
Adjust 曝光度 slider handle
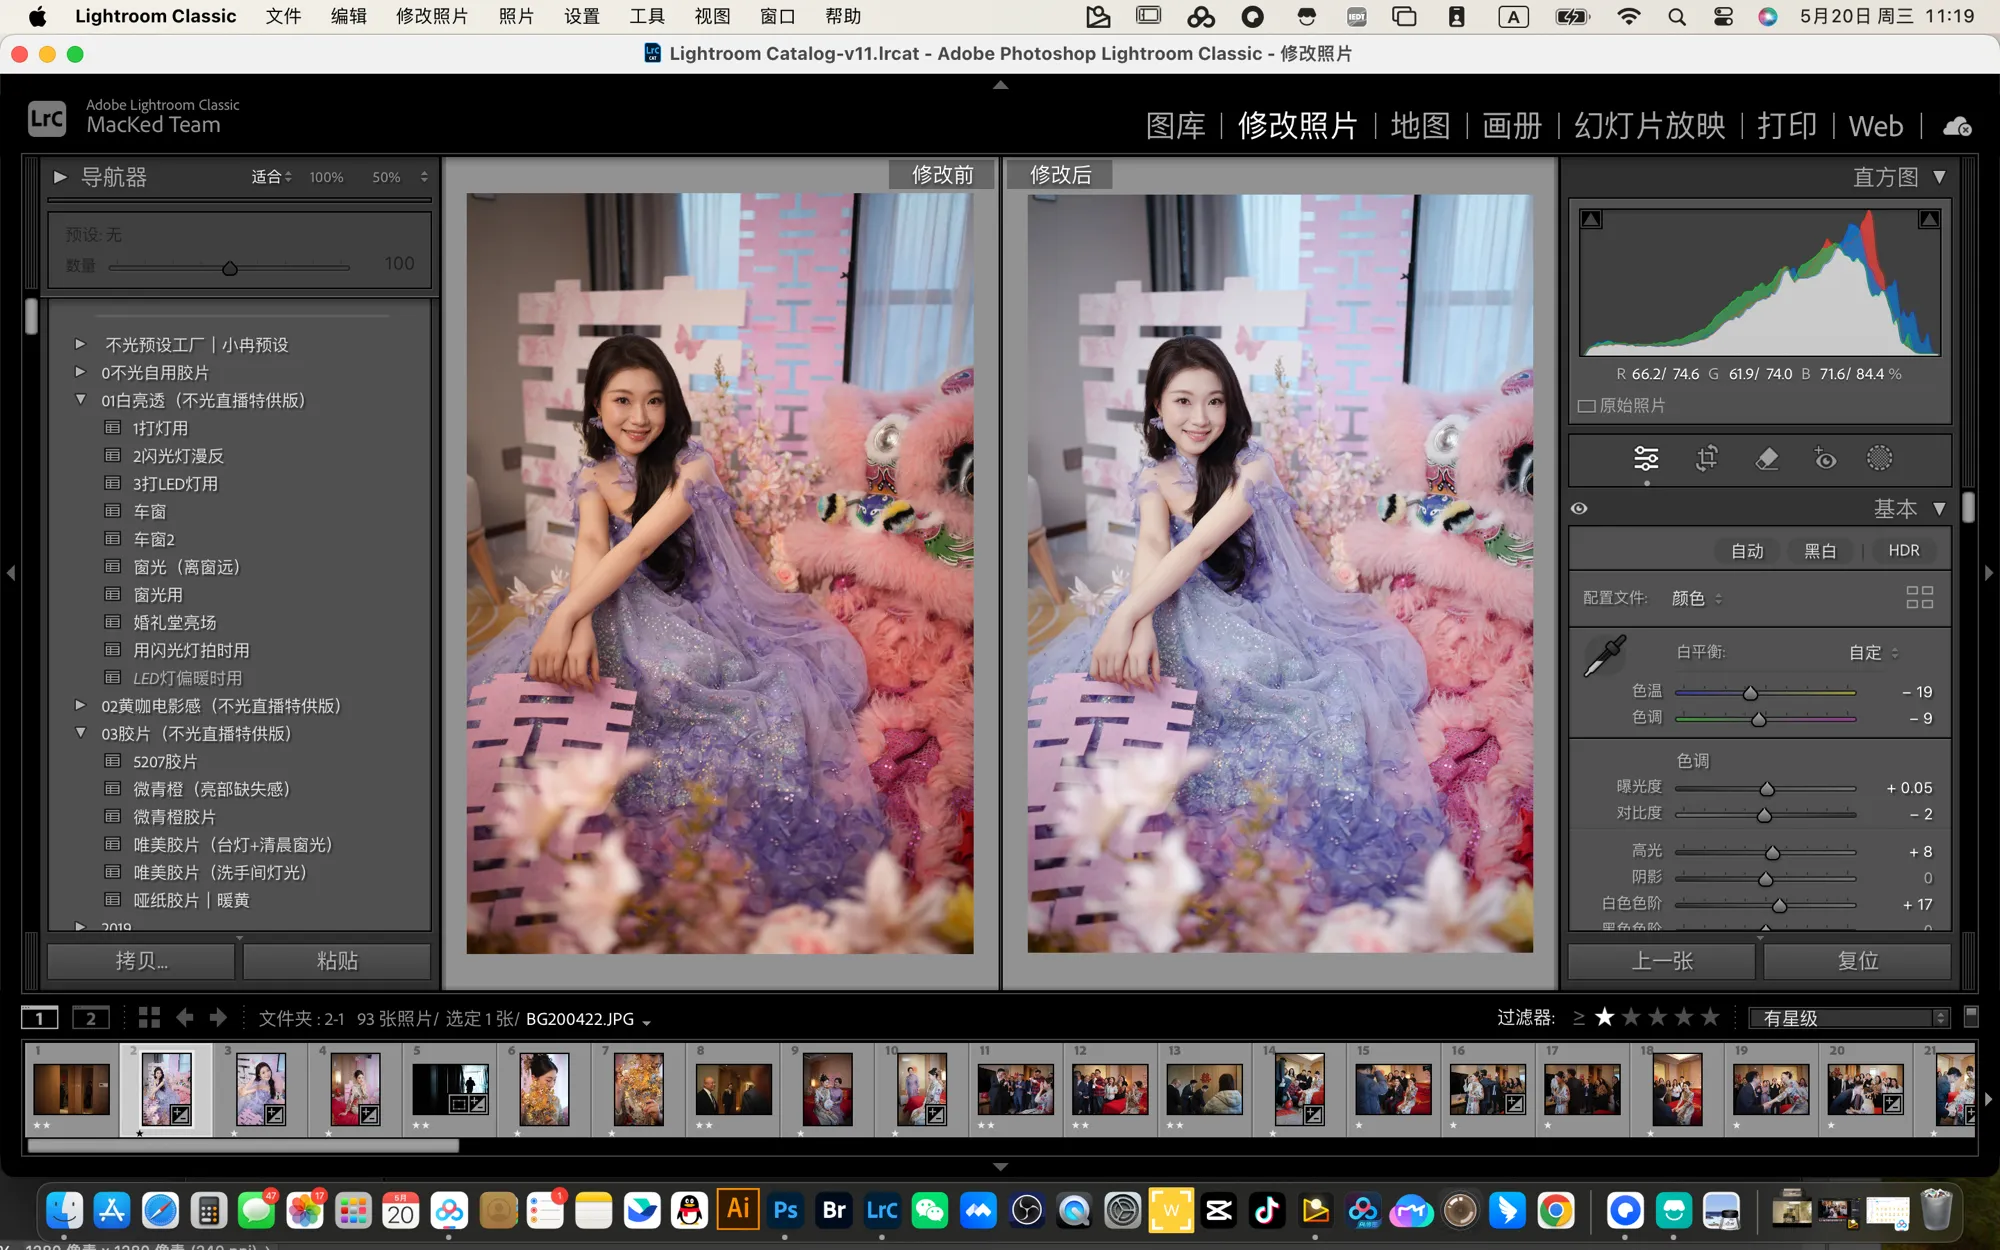click(1767, 789)
